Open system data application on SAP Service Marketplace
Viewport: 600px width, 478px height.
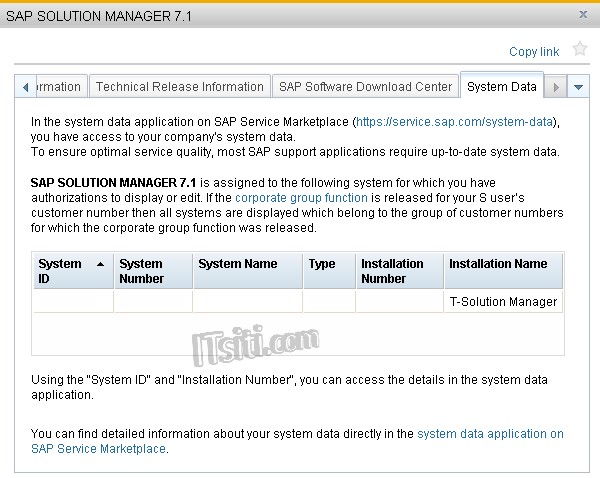[x=490, y=434]
